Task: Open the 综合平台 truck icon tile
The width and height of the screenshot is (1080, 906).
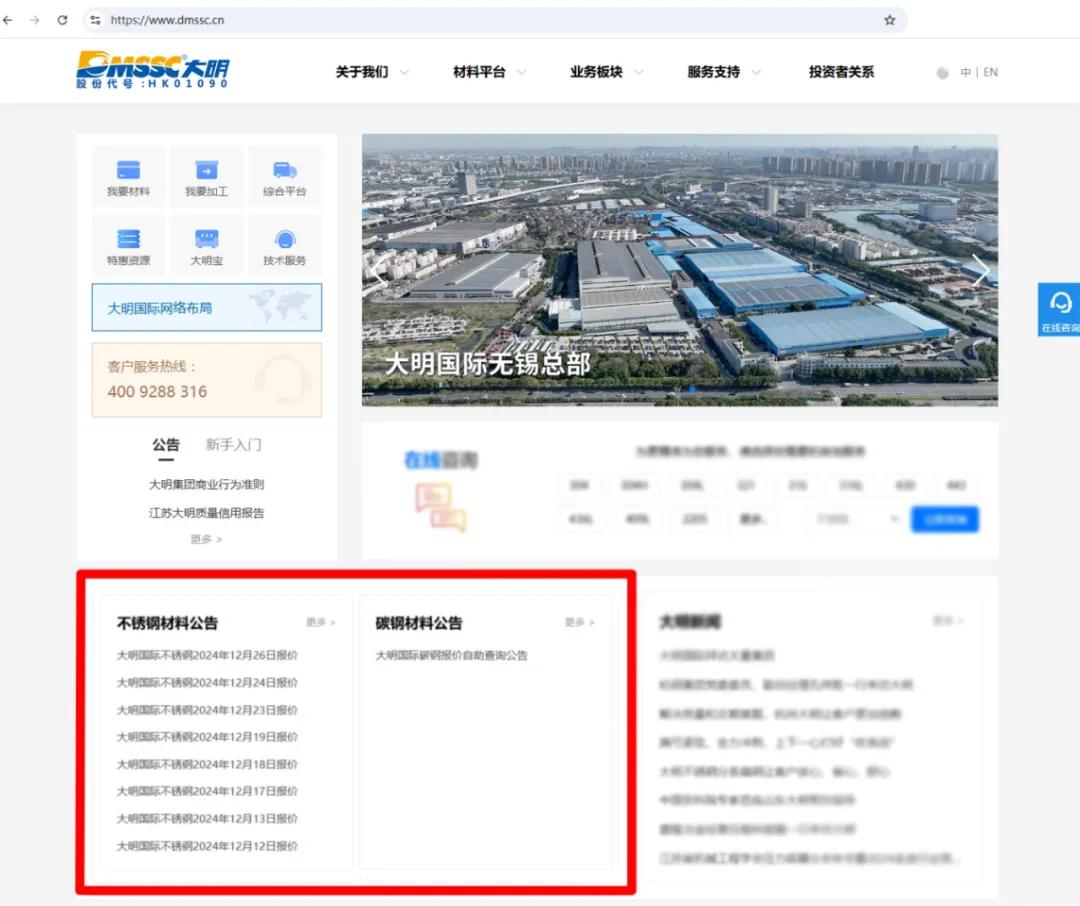Action: pos(284,176)
